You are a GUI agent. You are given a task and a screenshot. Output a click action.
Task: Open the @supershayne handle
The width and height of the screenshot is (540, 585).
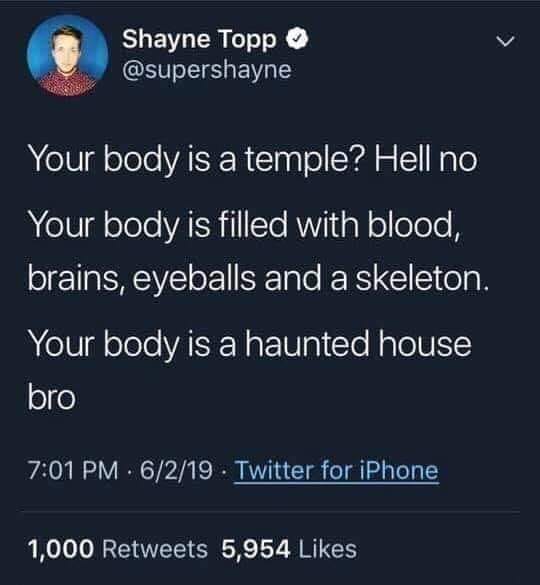tap(207, 70)
